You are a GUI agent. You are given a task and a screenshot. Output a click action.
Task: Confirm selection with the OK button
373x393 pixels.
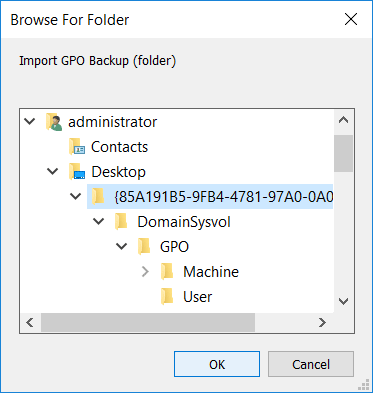[x=217, y=364]
